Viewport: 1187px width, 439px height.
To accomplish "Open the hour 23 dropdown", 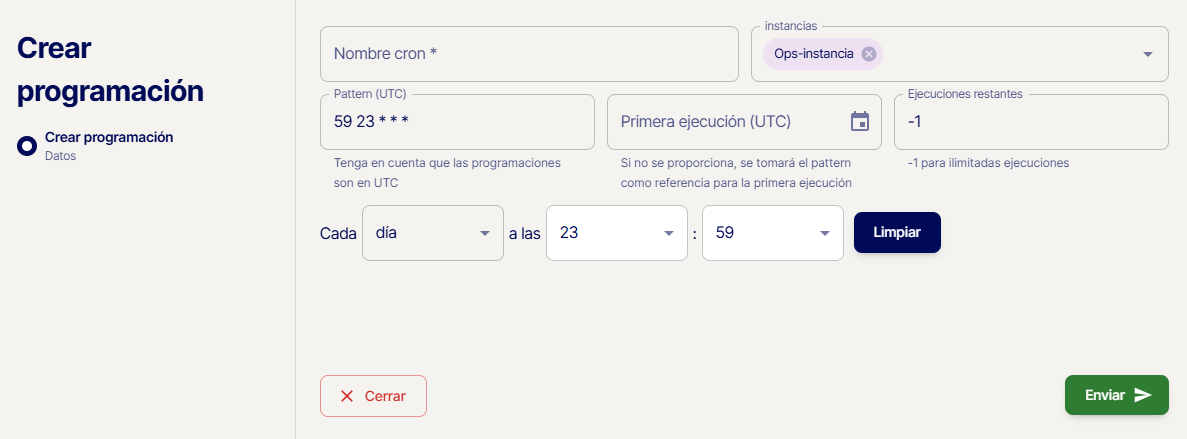I will 616,233.
